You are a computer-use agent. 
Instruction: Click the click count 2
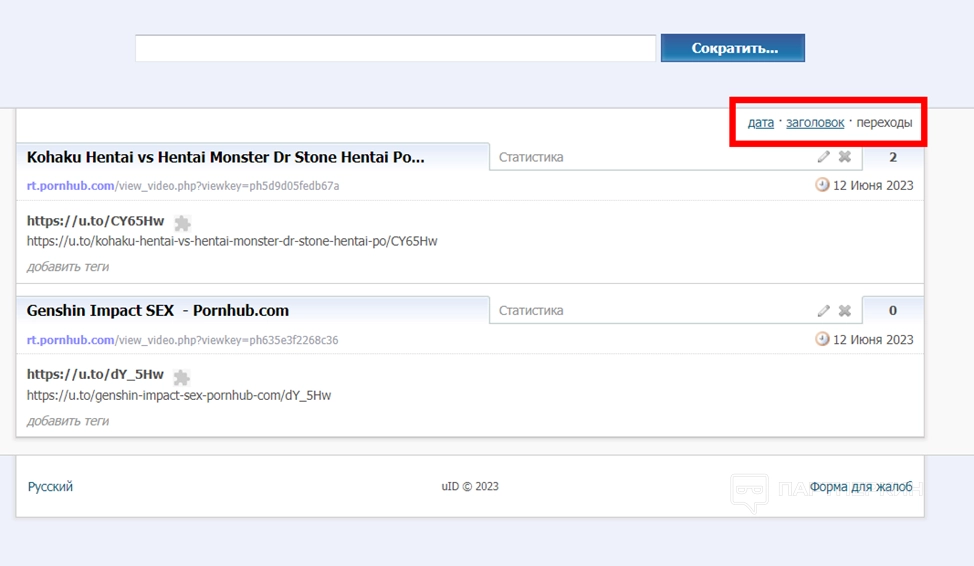tap(893, 157)
